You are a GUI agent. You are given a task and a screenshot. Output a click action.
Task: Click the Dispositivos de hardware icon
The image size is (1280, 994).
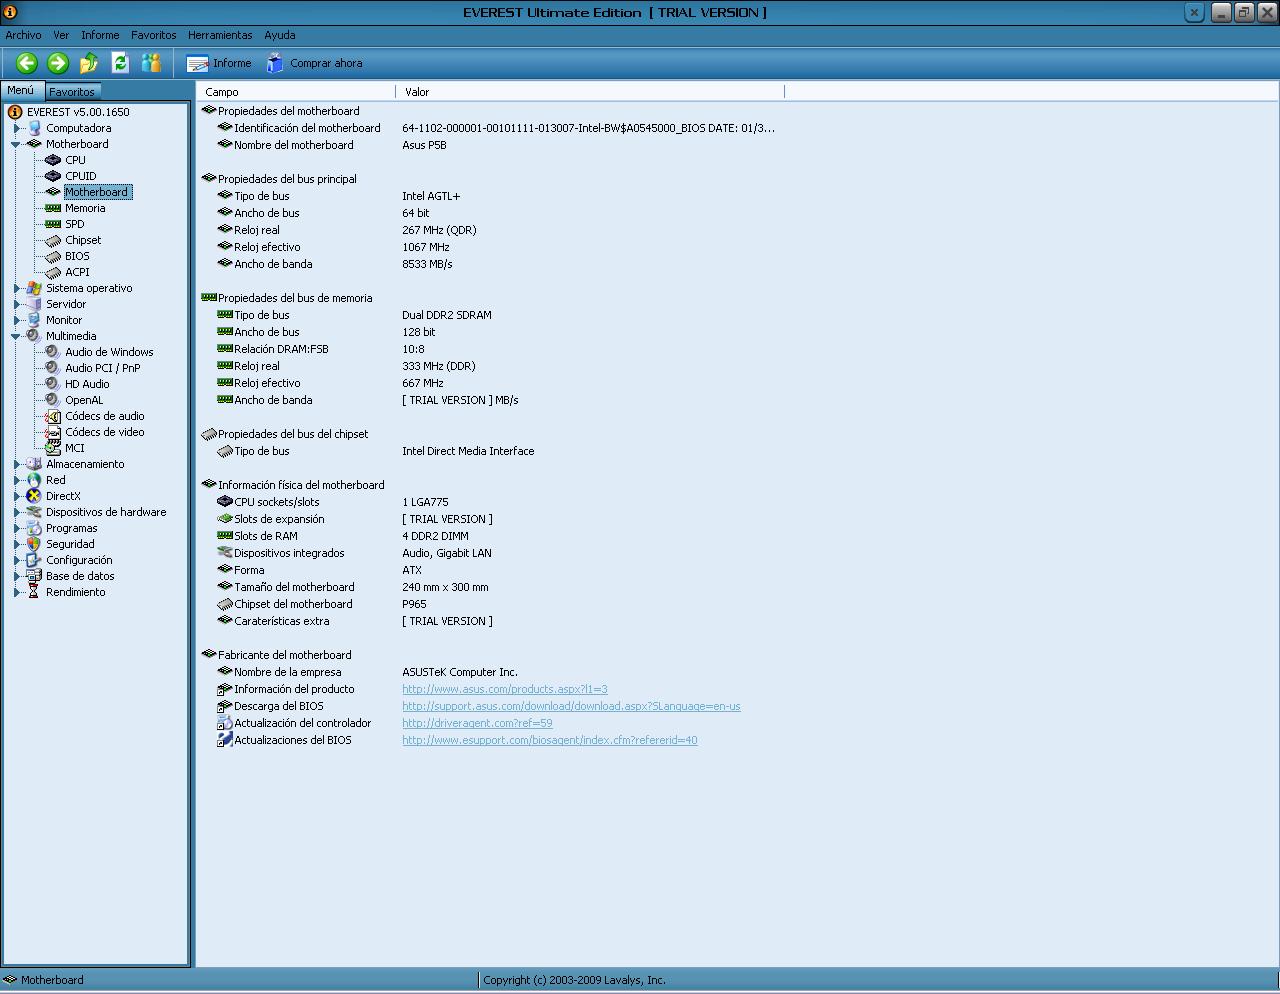point(34,512)
